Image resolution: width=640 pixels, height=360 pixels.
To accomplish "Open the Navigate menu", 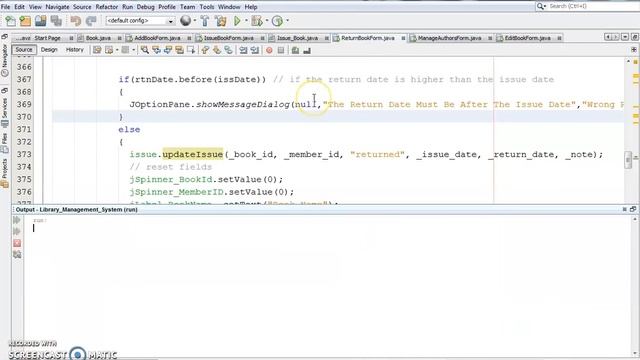I will click(x=57, y=7).
